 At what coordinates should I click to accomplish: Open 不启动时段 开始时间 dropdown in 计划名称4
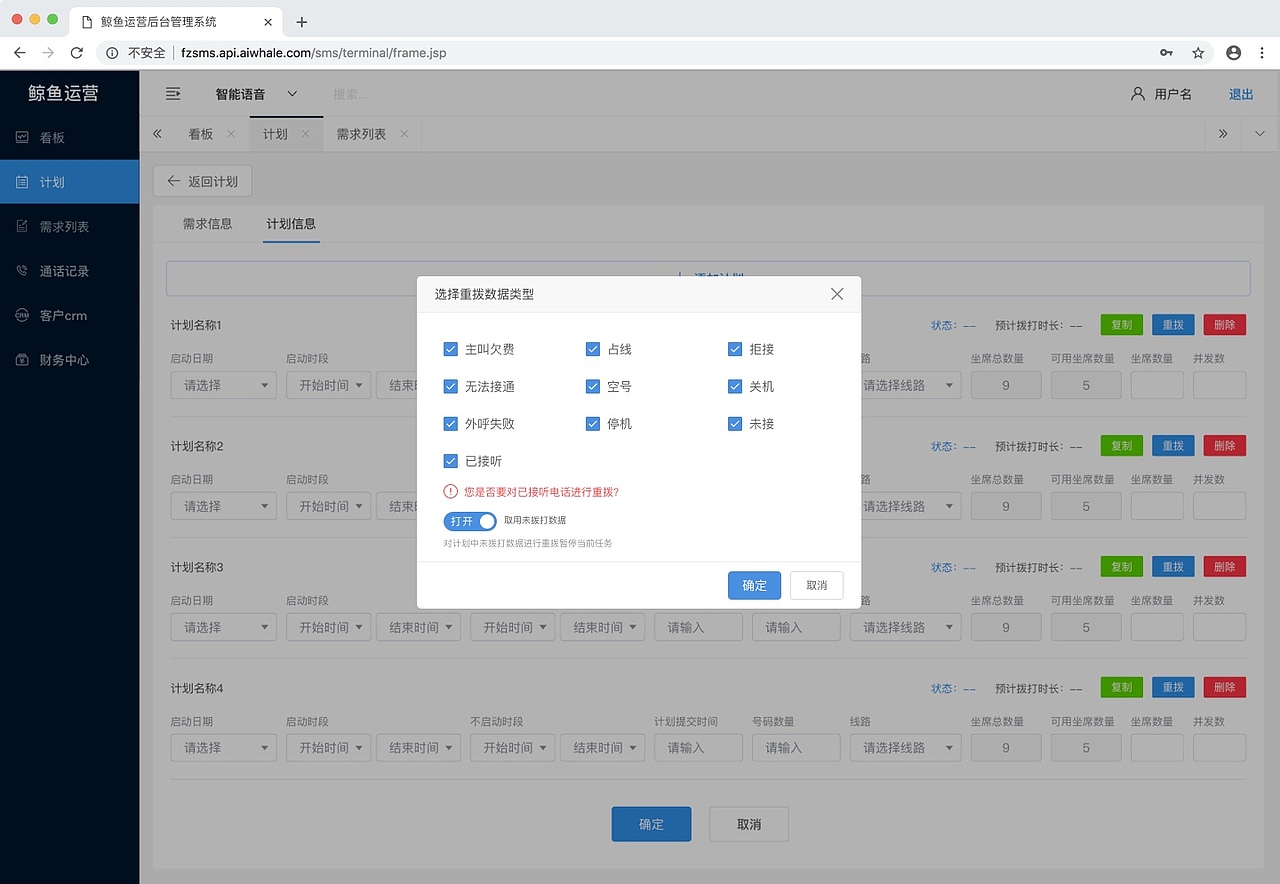[512, 747]
